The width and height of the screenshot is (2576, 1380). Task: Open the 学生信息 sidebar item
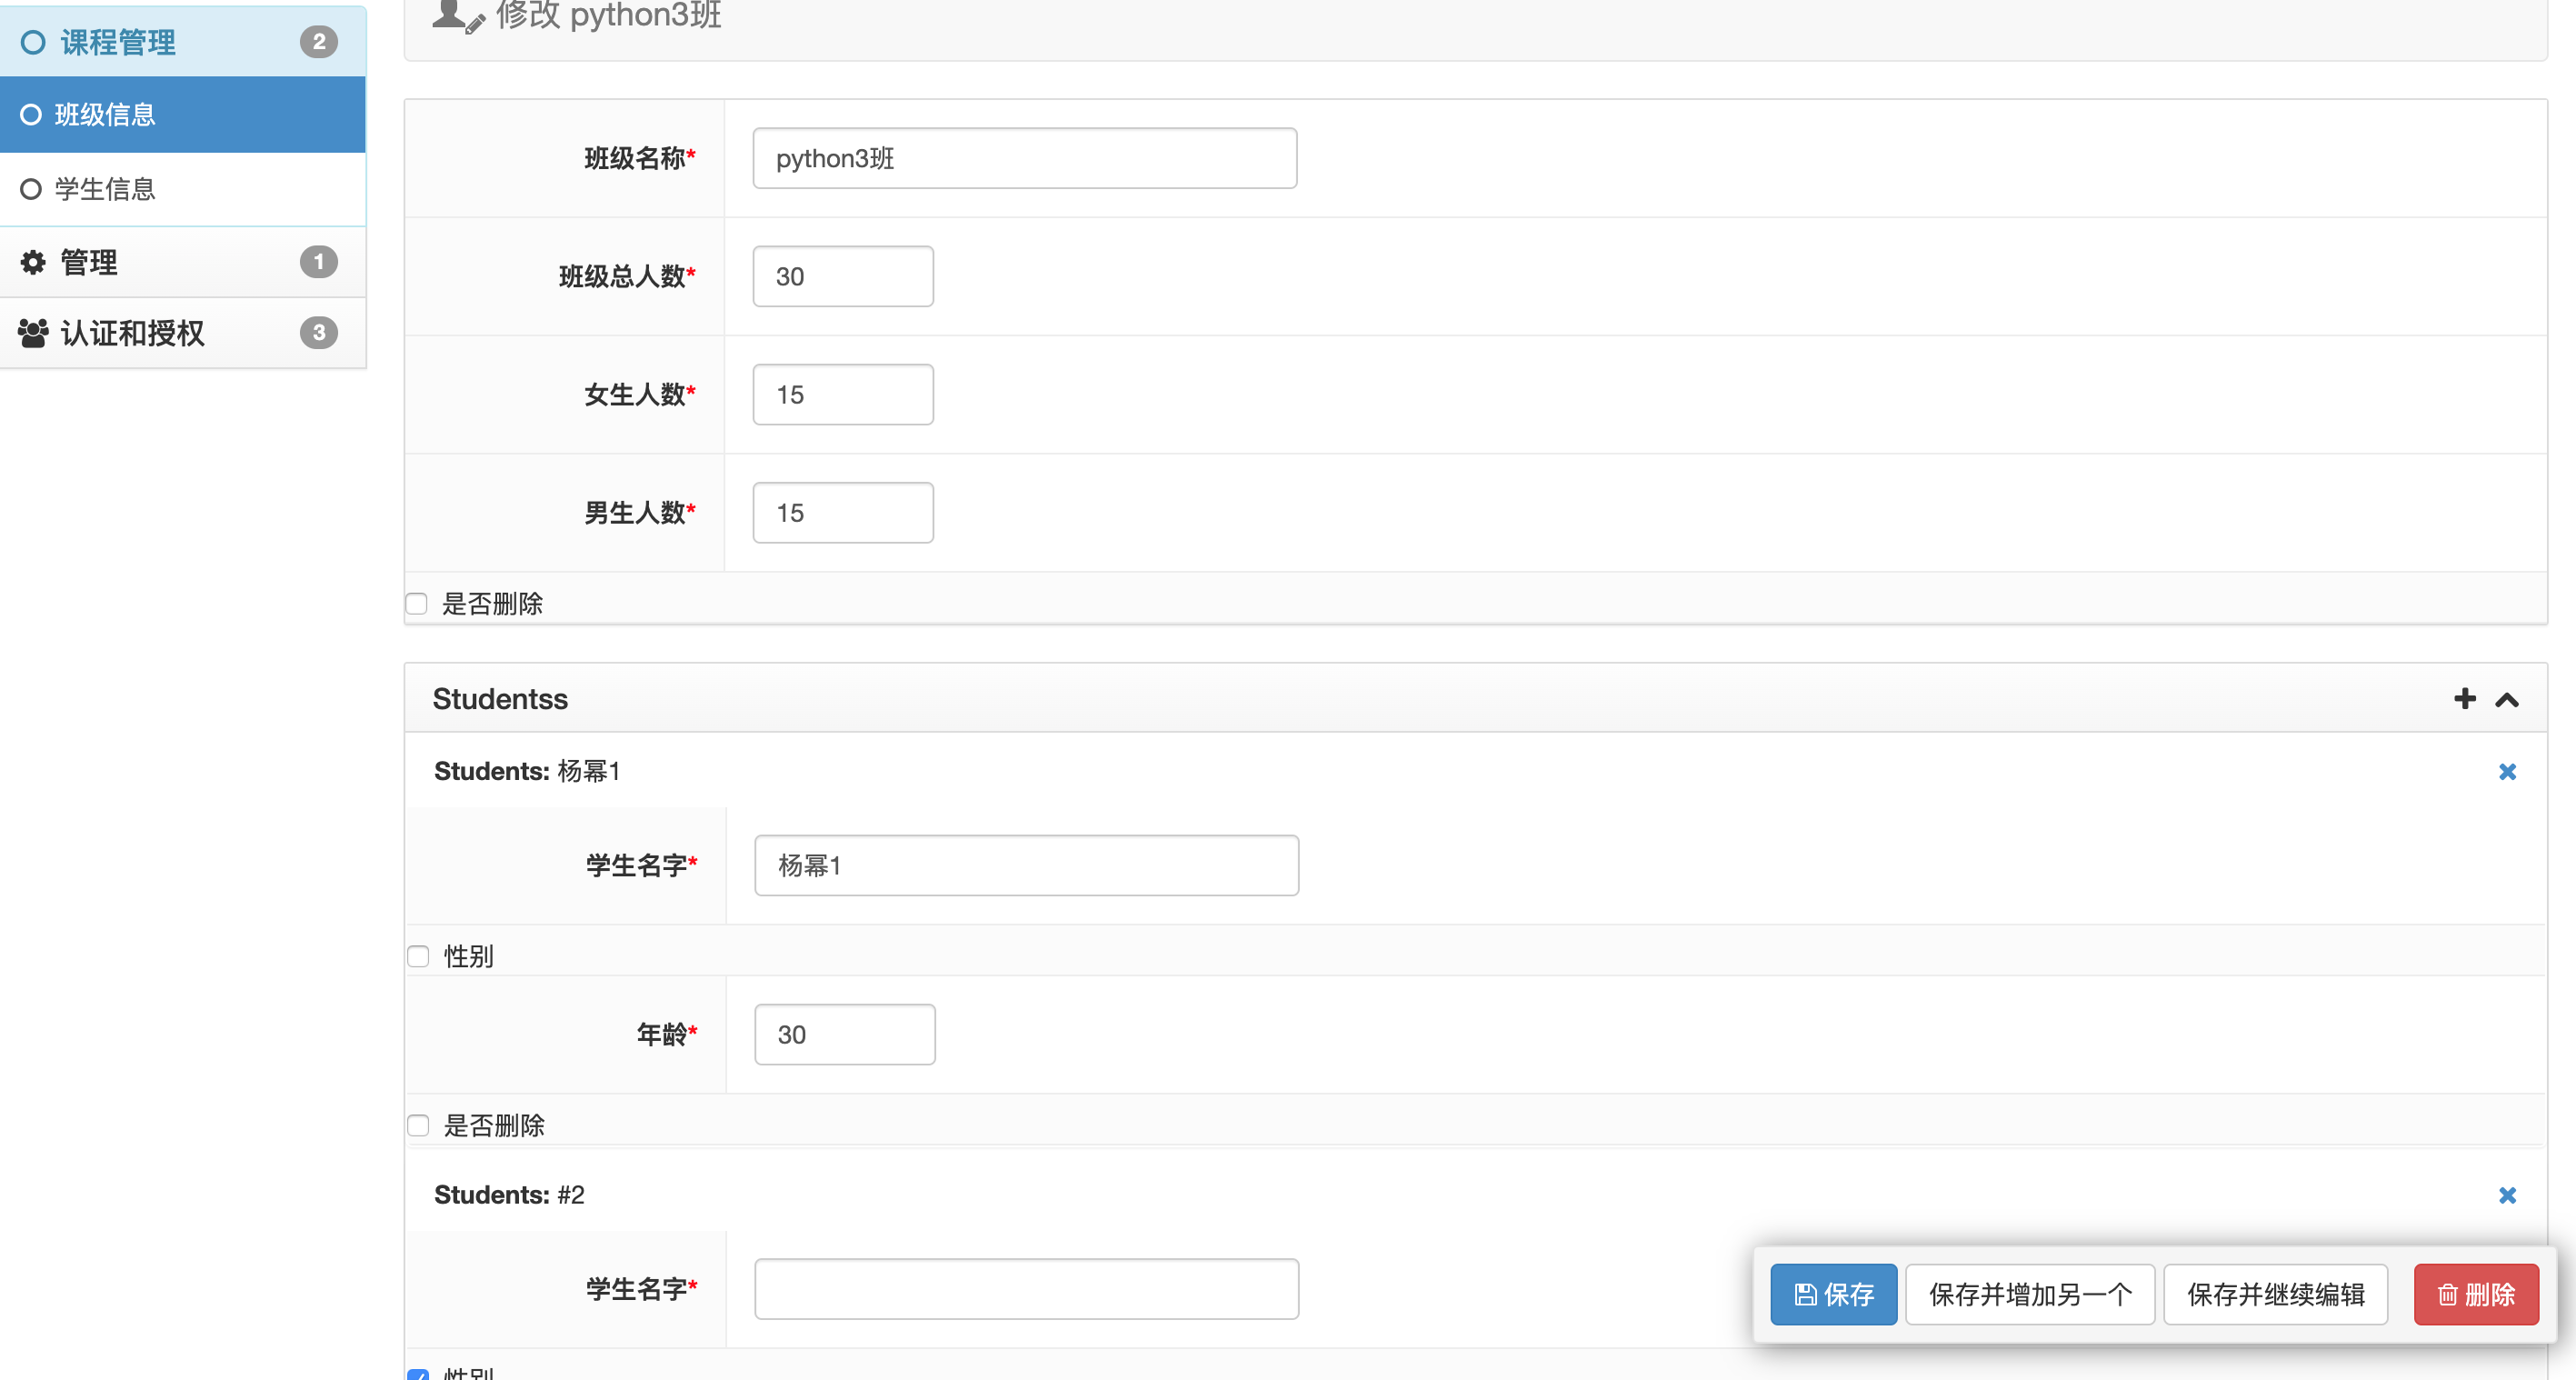[105, 188]
